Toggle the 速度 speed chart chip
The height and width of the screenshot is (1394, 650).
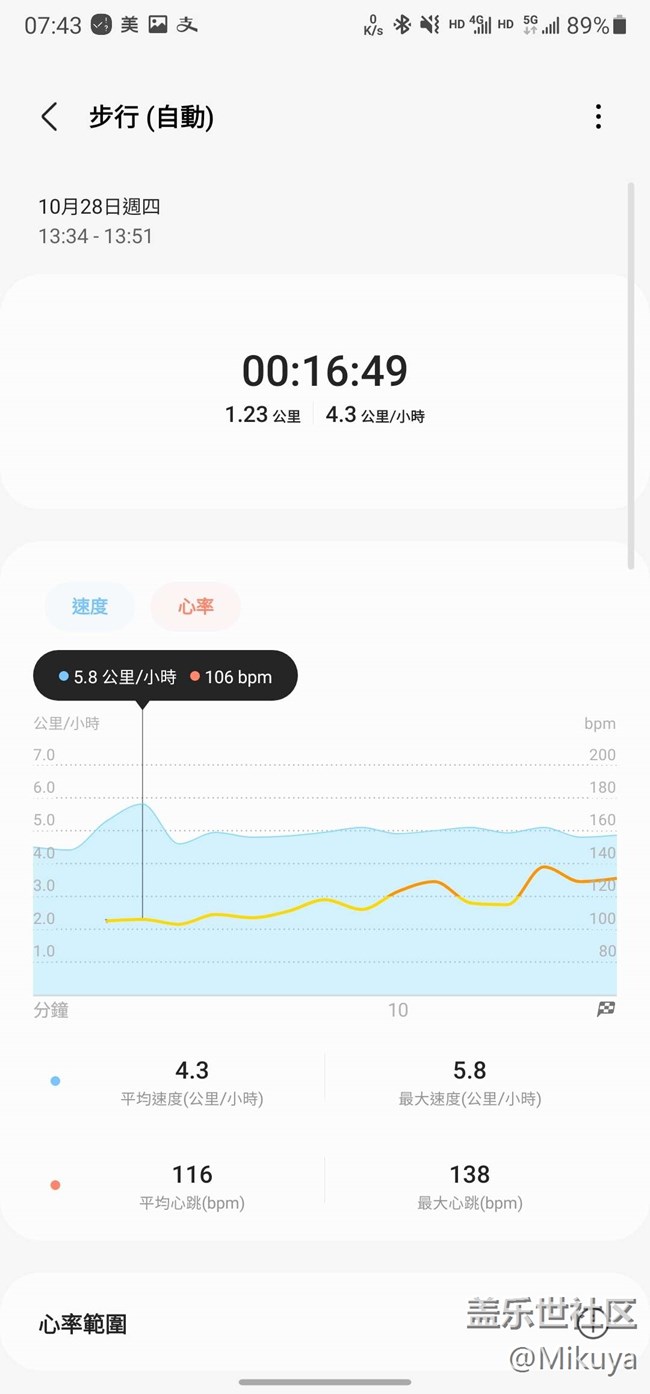(90, 606)
